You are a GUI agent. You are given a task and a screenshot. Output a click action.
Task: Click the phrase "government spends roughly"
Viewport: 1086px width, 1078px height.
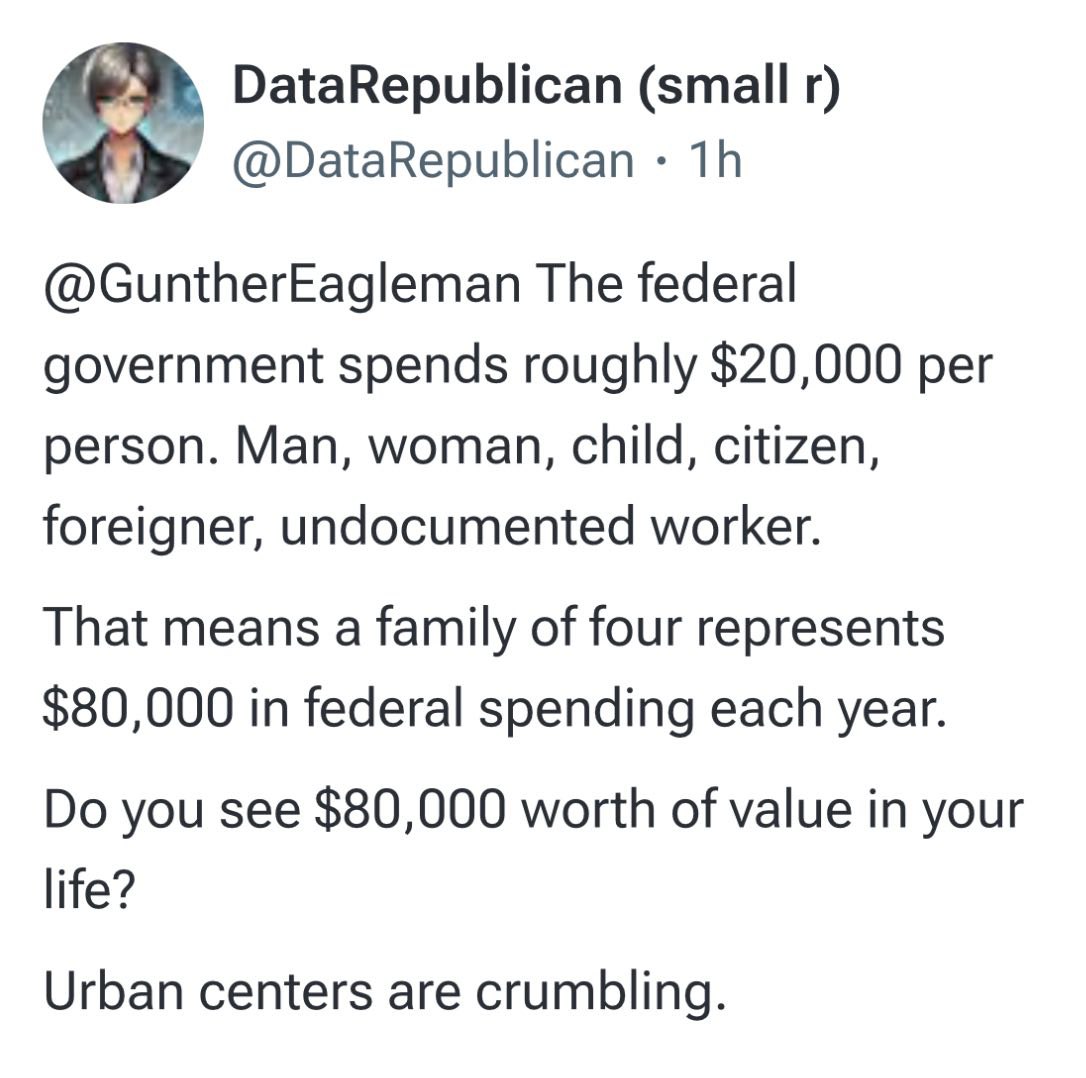[x=371, y=366]
